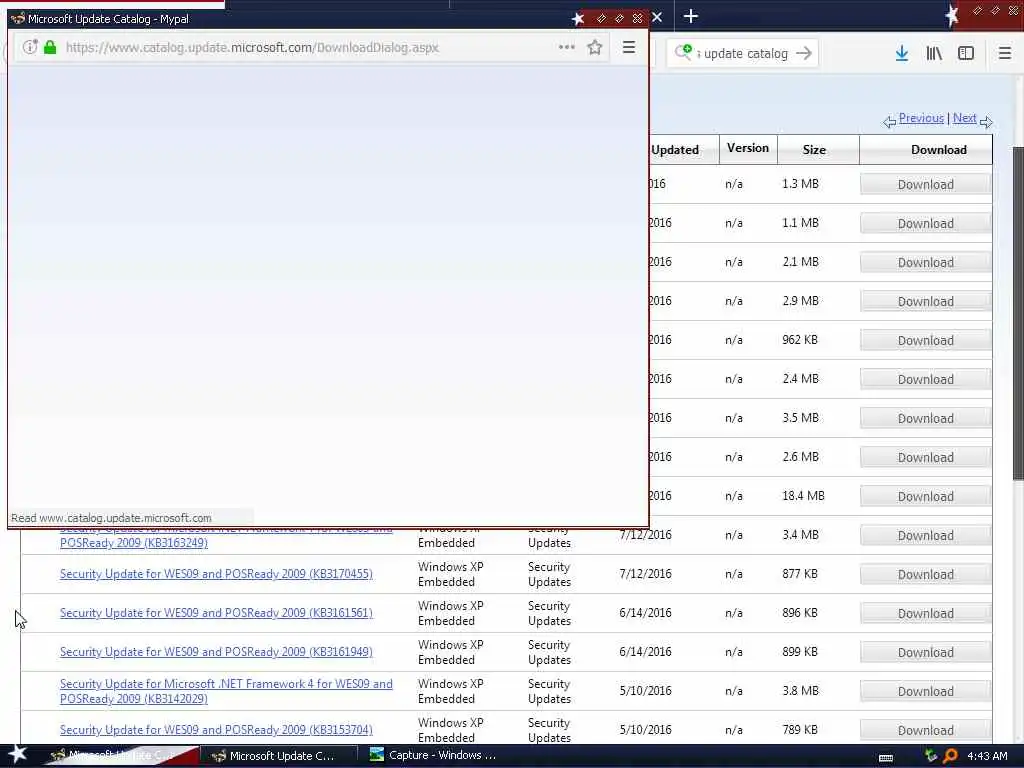The width and height of the screenshot is (1024, 768).
Task: Download the 3.4 MB update
Action: (925, 536)
